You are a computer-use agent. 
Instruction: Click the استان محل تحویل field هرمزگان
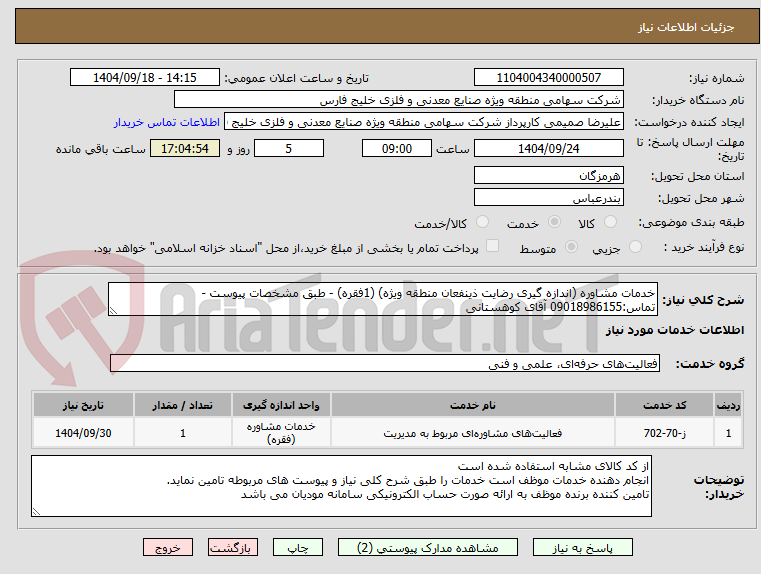(x=548, y=175)
